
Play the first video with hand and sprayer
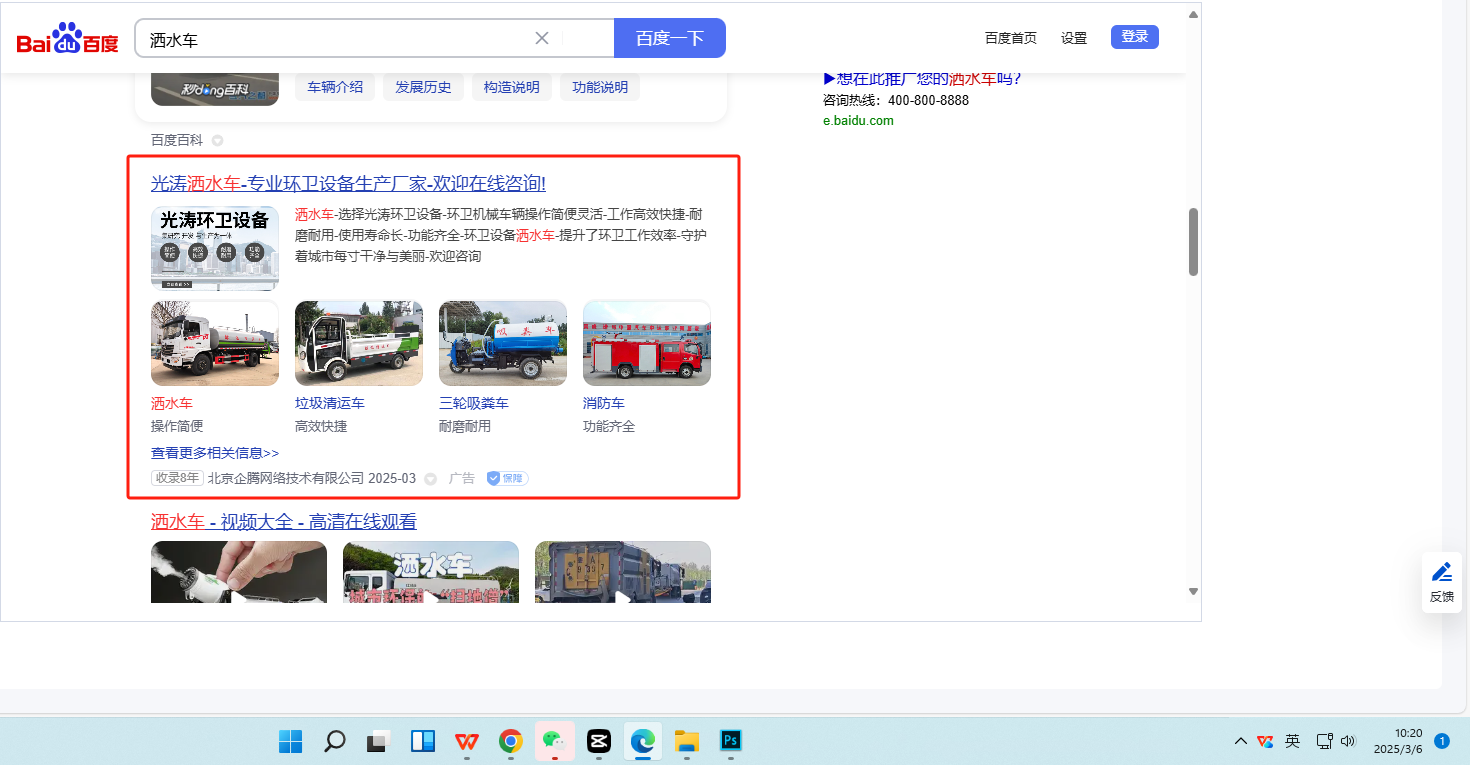239,572
